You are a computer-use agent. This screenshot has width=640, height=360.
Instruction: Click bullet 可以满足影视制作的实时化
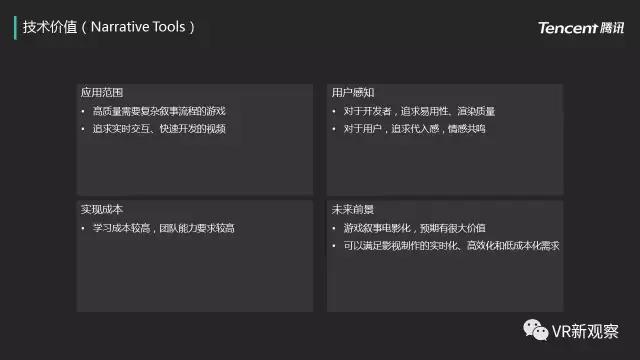pos(451,246)
